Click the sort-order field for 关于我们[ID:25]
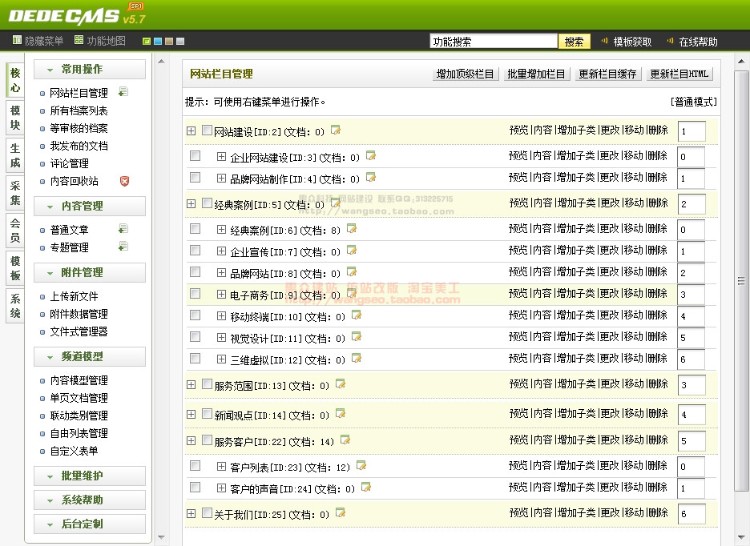750x546 pixels. [692, 514]
